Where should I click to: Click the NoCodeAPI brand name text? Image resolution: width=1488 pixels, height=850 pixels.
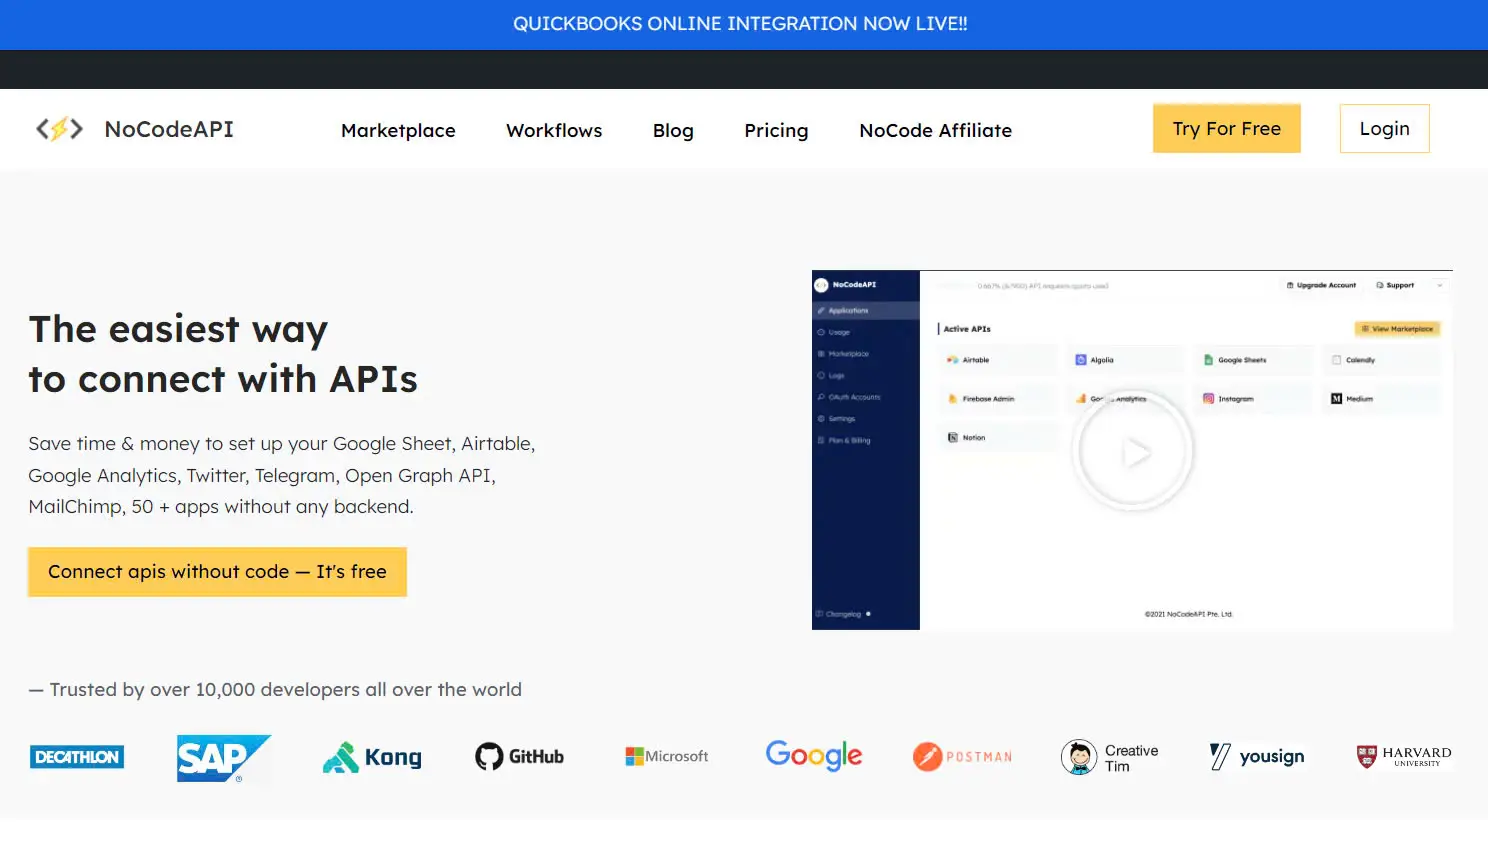[x=169, y=129]
